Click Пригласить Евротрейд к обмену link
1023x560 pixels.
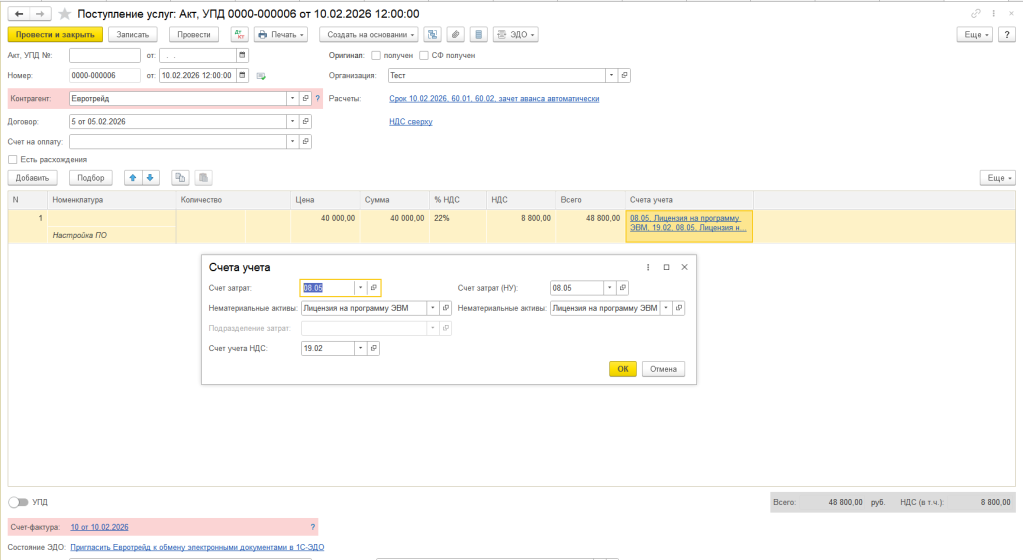(197, 548)
